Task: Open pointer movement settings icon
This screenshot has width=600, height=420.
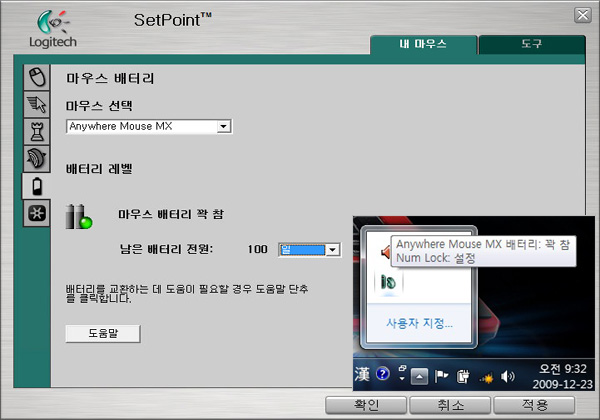Action: tap(37, 104)
